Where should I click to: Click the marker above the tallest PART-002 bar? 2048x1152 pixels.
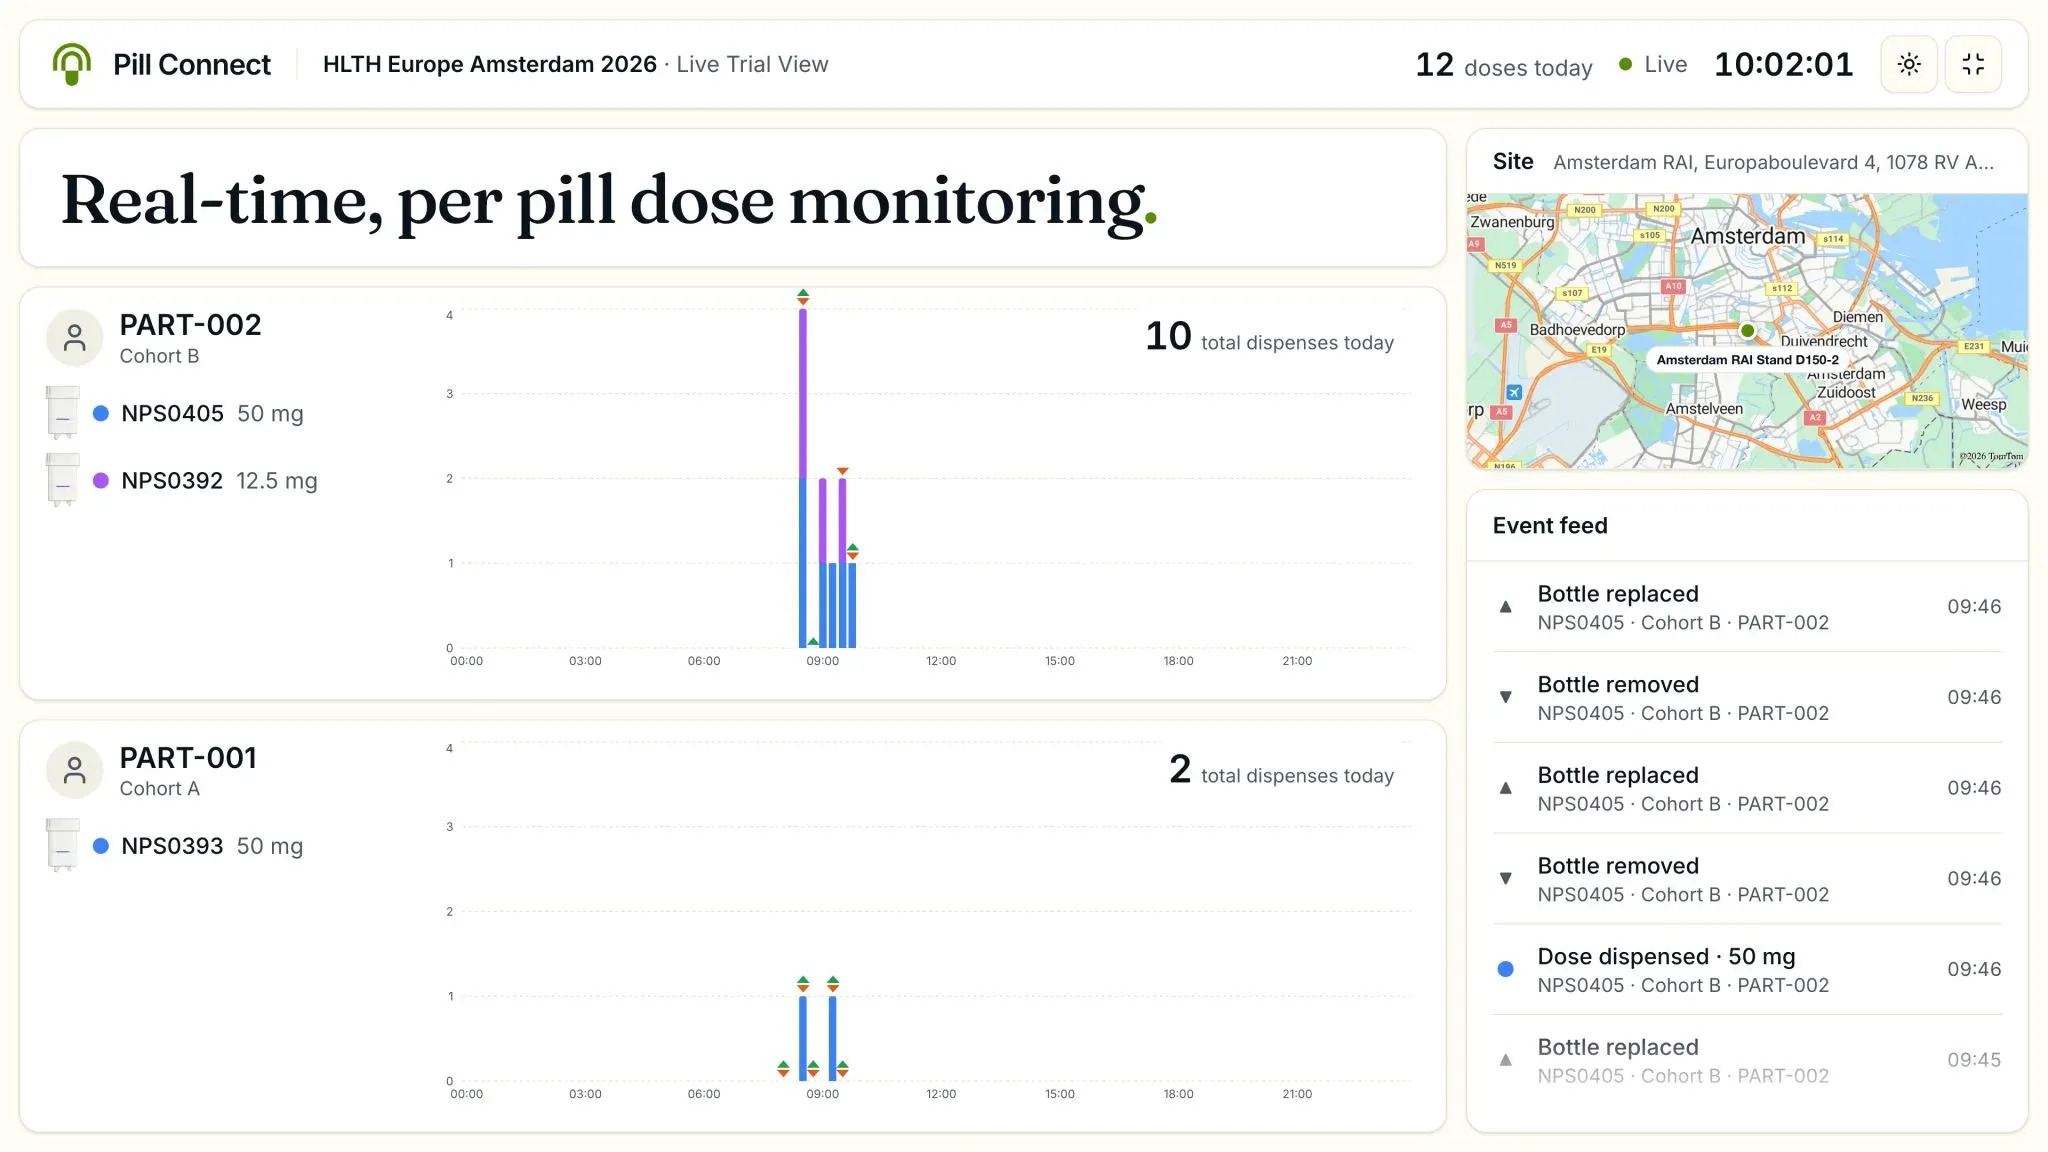803,297
